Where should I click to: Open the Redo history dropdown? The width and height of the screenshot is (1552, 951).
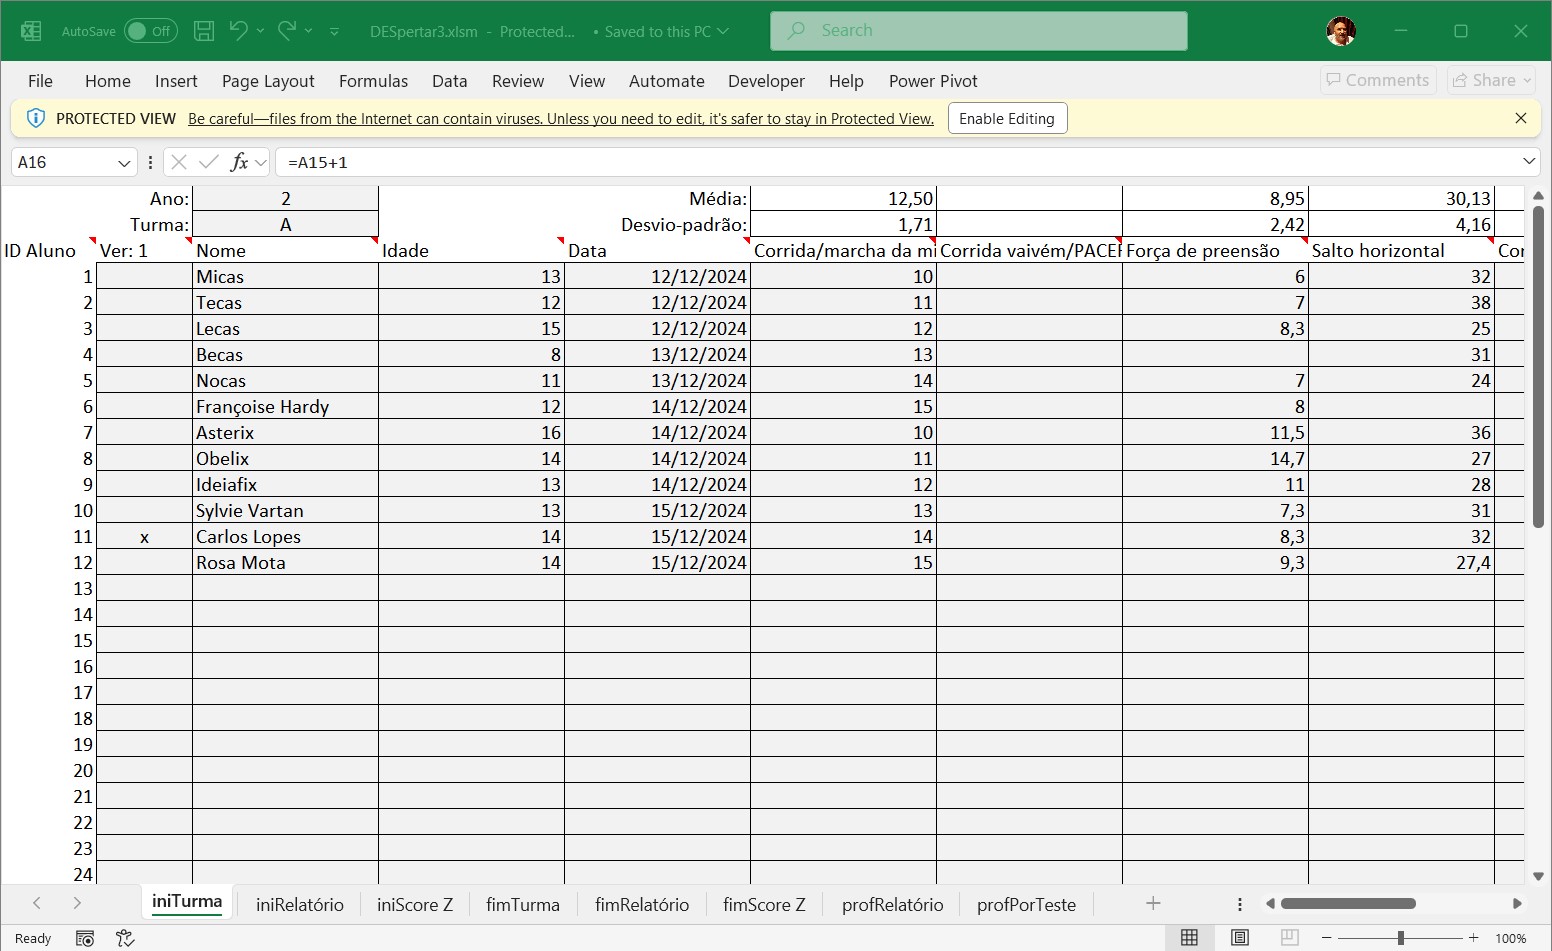309,31
